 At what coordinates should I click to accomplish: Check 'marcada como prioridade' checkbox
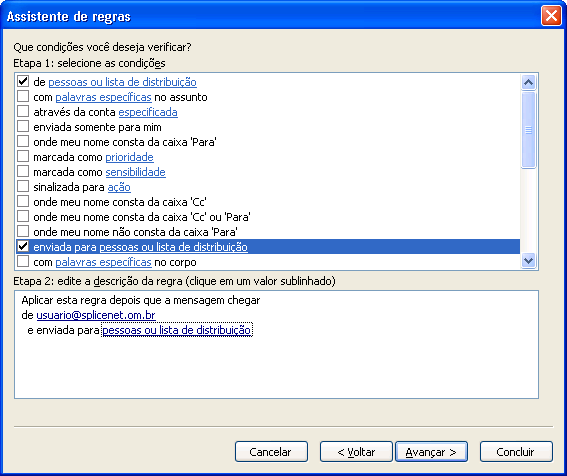point(23,157)
